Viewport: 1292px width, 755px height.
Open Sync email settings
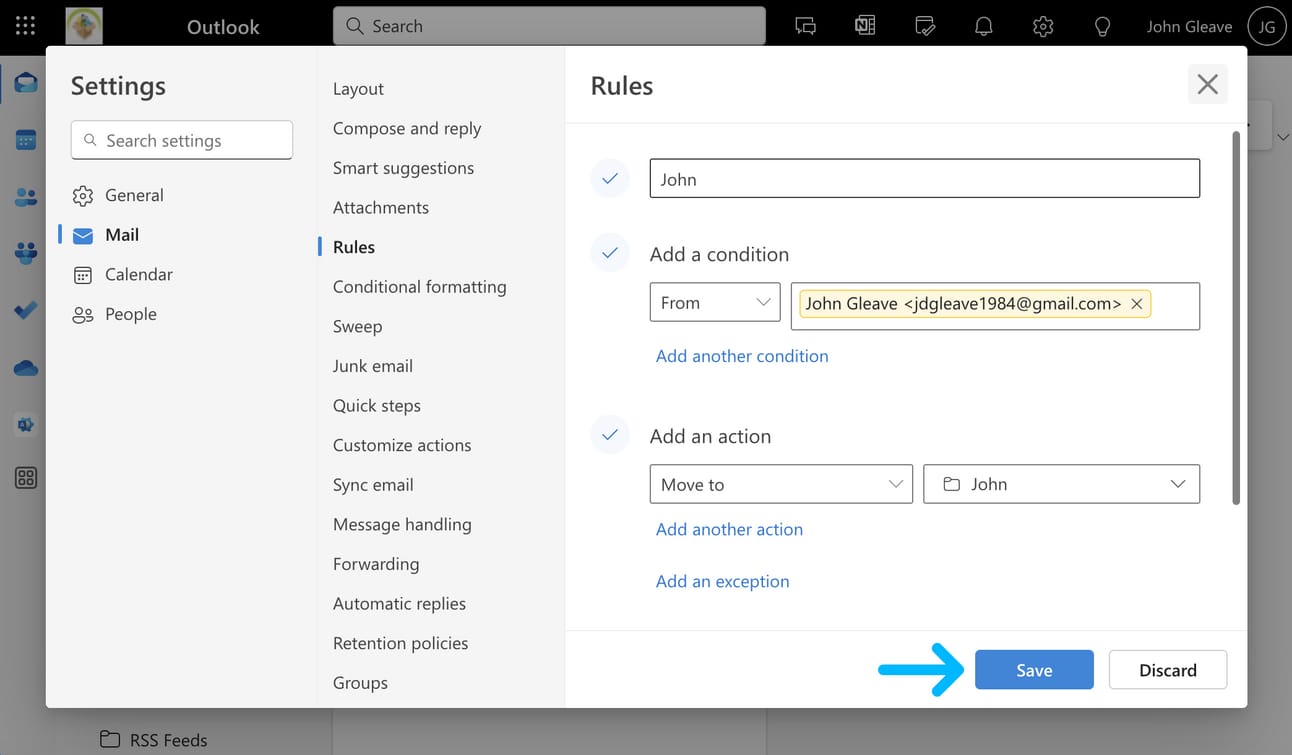[x=373, y=485]
